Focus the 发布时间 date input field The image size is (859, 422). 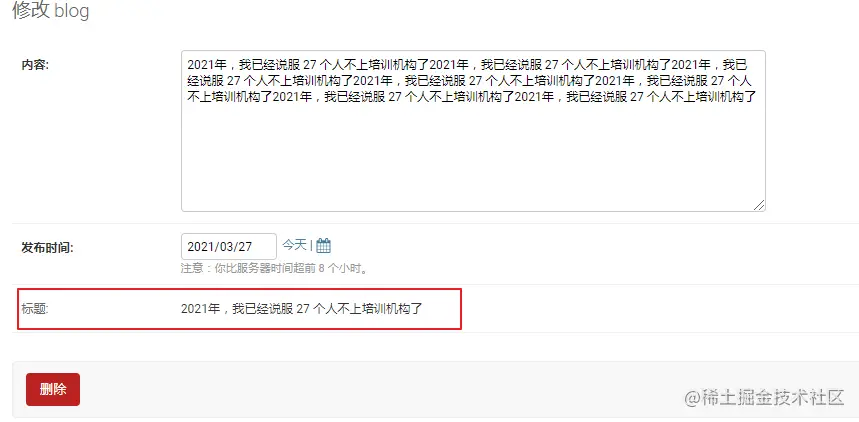(229, 247)
